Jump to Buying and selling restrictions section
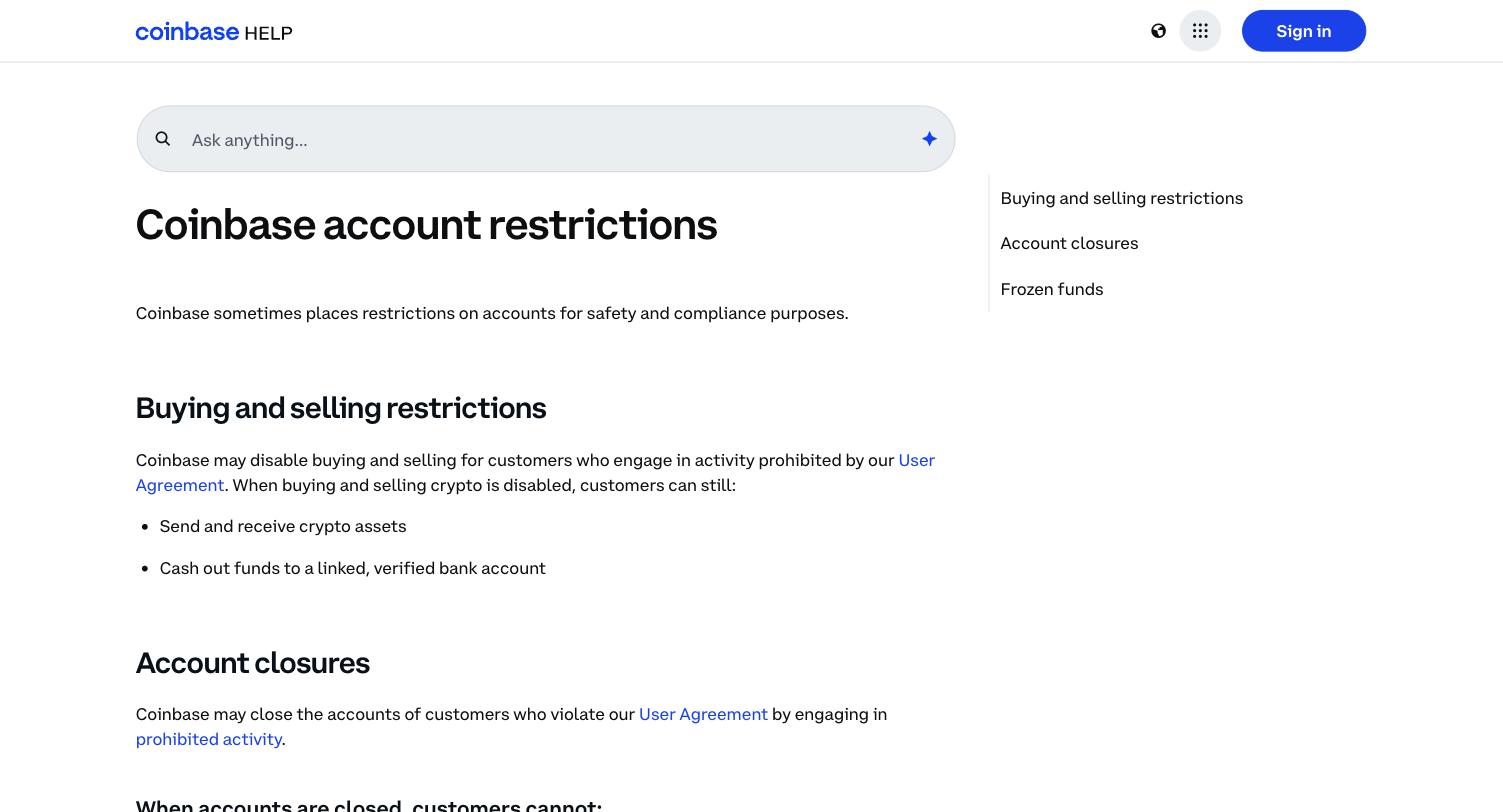The height and width of the screenshot is (812, 1503). coord(1121,198)
